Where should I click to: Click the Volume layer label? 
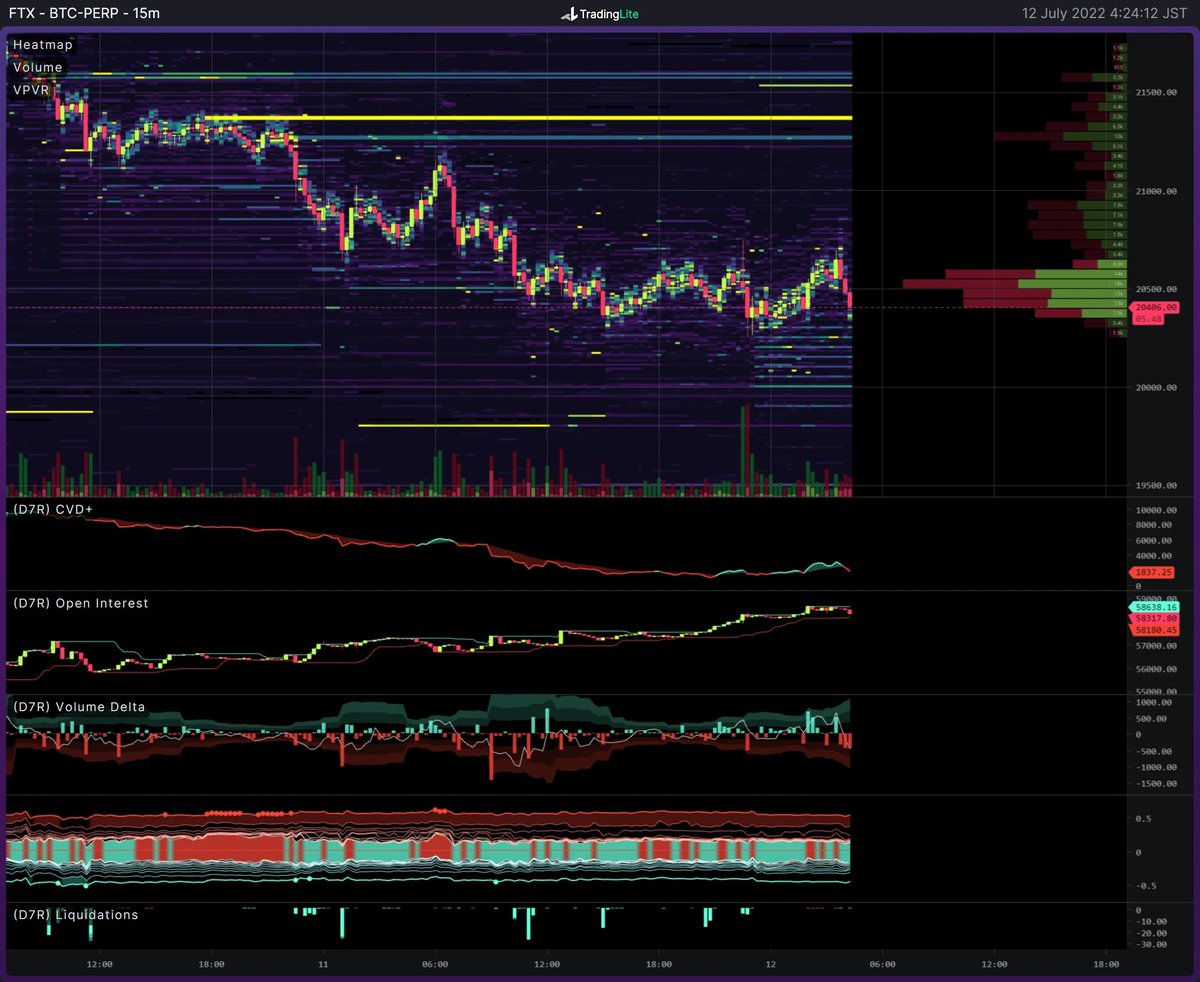pyautogui.click(x=38, y=68)
